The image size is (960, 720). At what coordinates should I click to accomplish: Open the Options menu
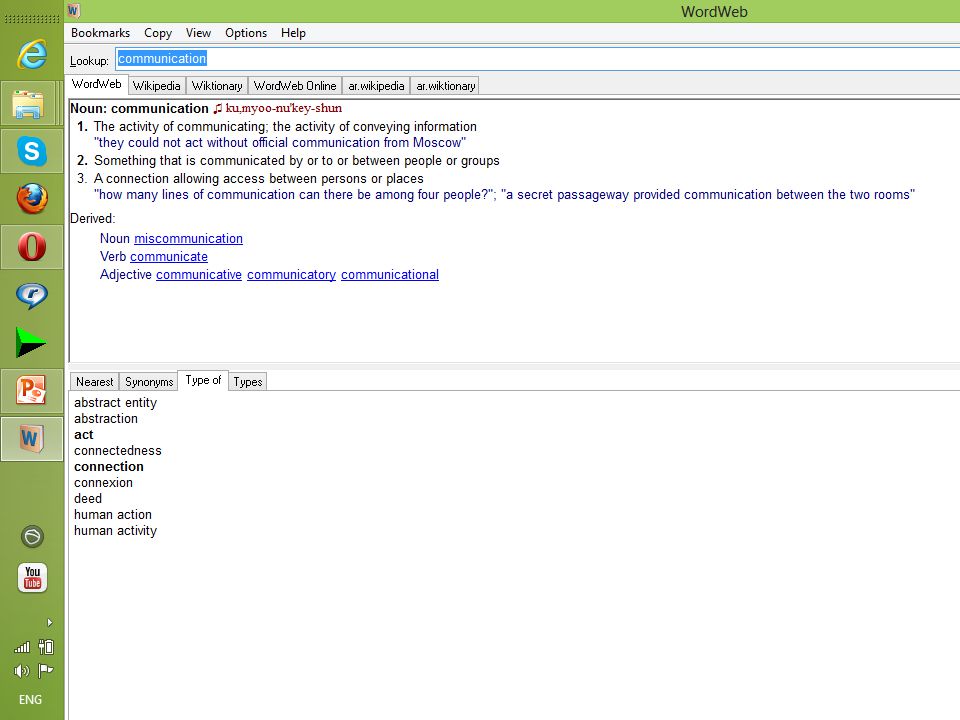[246, 33]
